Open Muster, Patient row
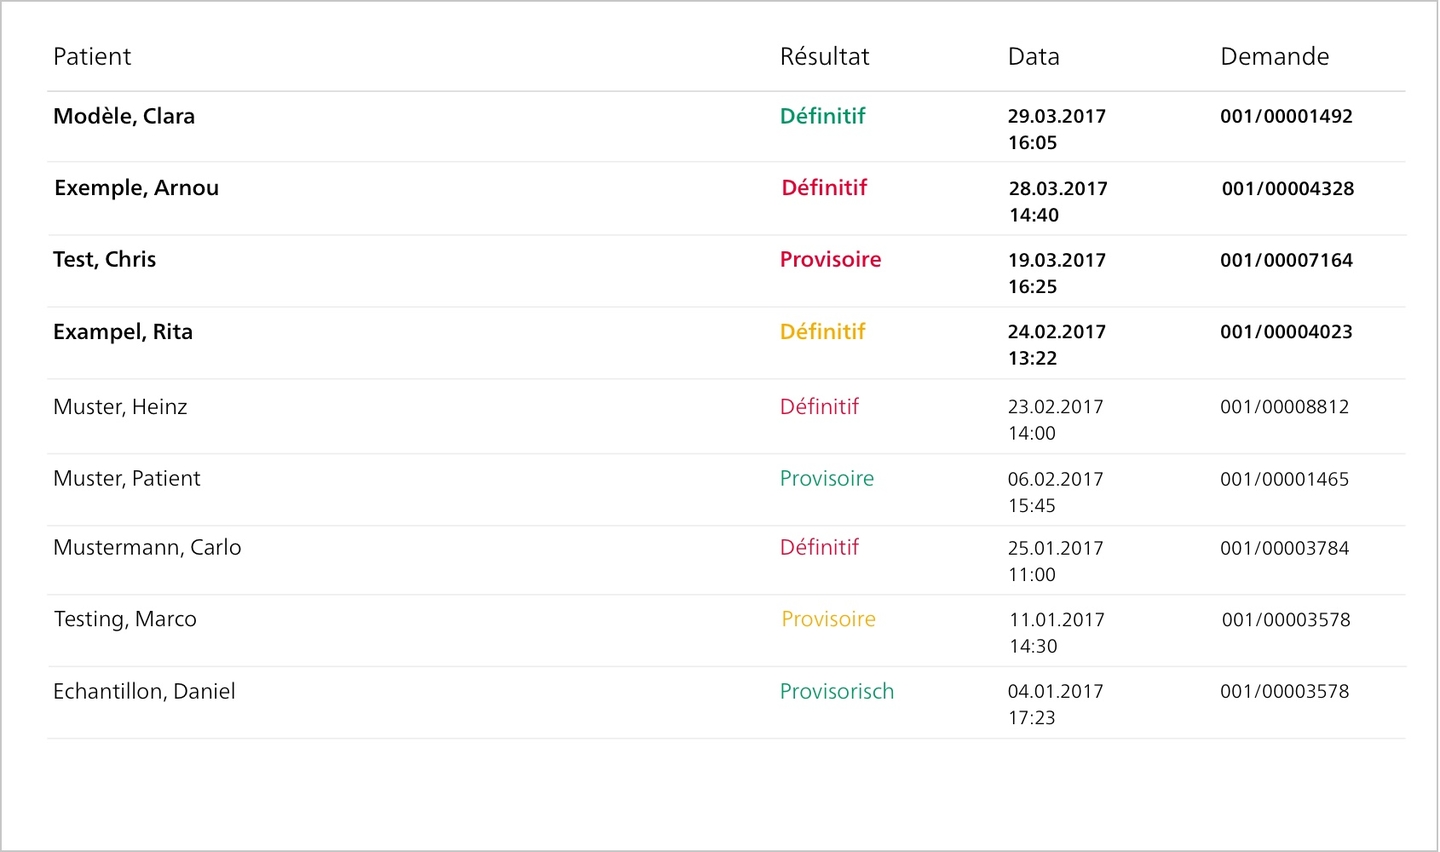Screen dimensions: 1440x852 coord(726,490)
